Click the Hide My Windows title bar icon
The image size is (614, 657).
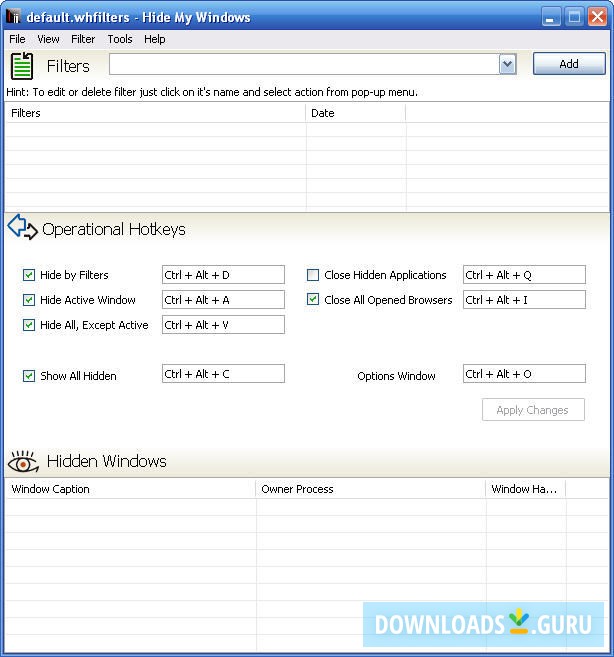(x=13, y=17)
